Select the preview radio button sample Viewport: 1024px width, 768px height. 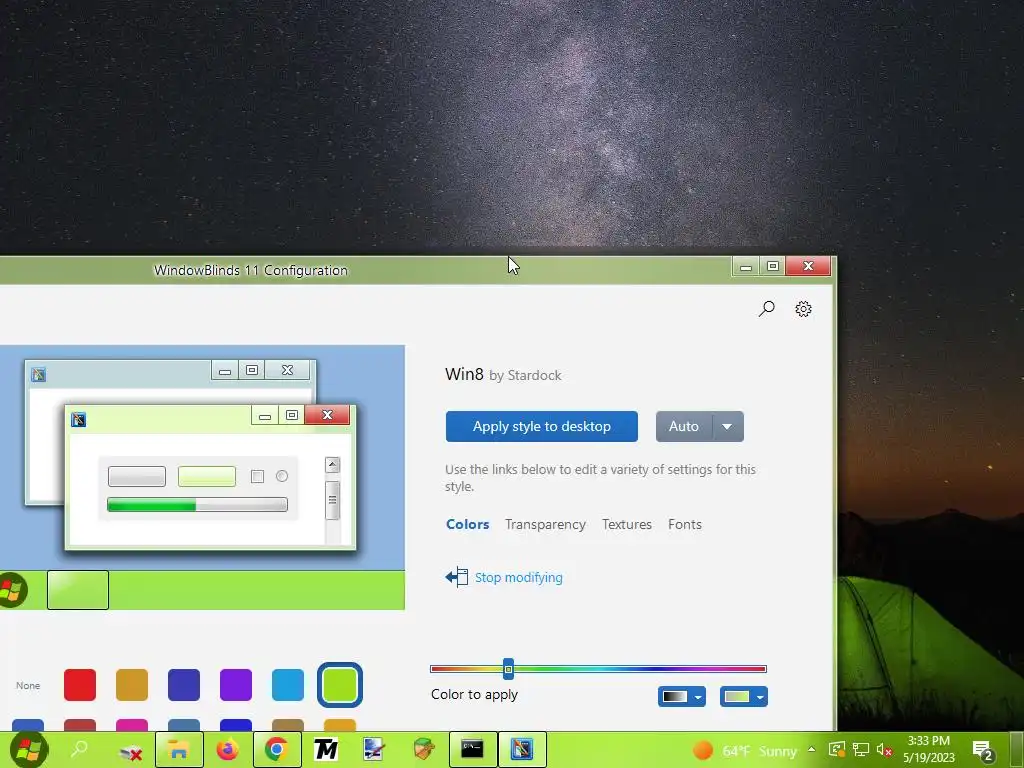point(281,476)
